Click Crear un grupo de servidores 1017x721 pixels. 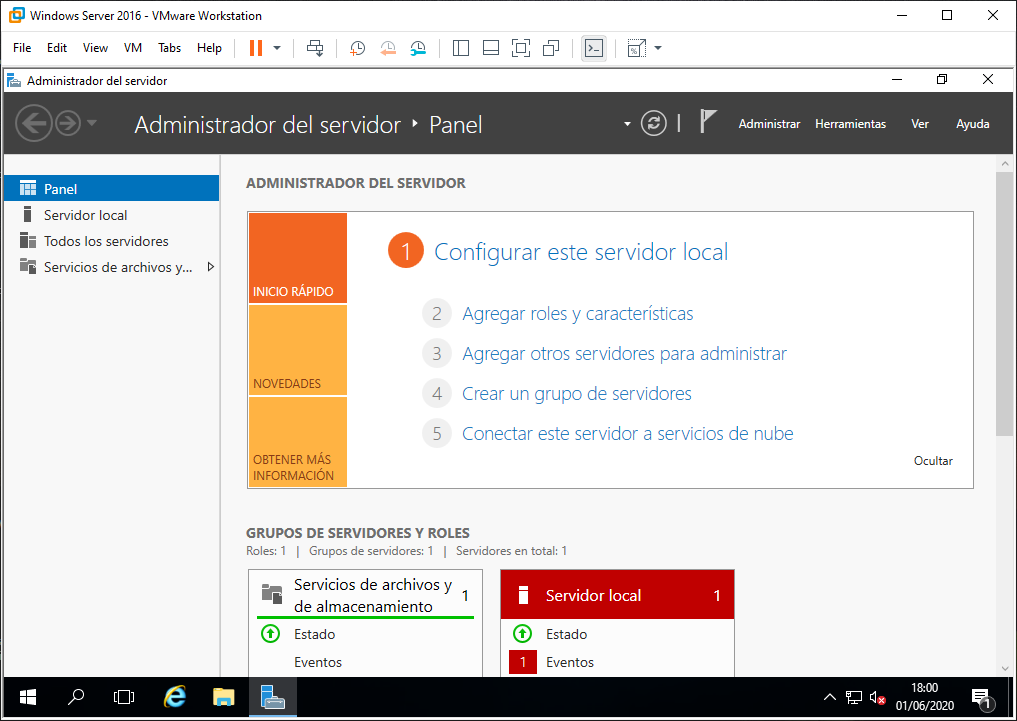(x=576, y=394)
